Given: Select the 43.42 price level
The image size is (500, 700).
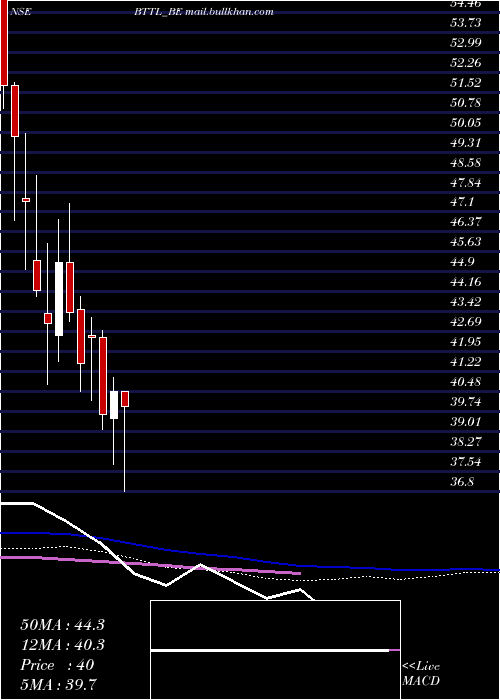Looking at the screenshot, I should click(x=466, y=302).
